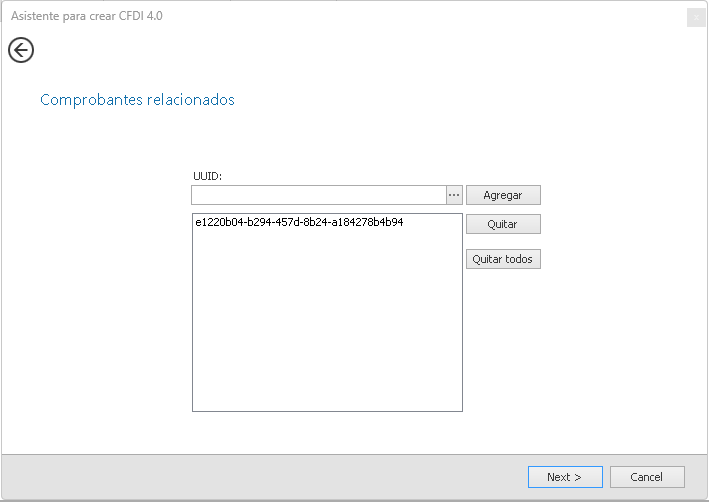Viewport: 709px width, 502px height.
Task: Open the UUID browse ellipsis button
Action: tap(454, 195)
